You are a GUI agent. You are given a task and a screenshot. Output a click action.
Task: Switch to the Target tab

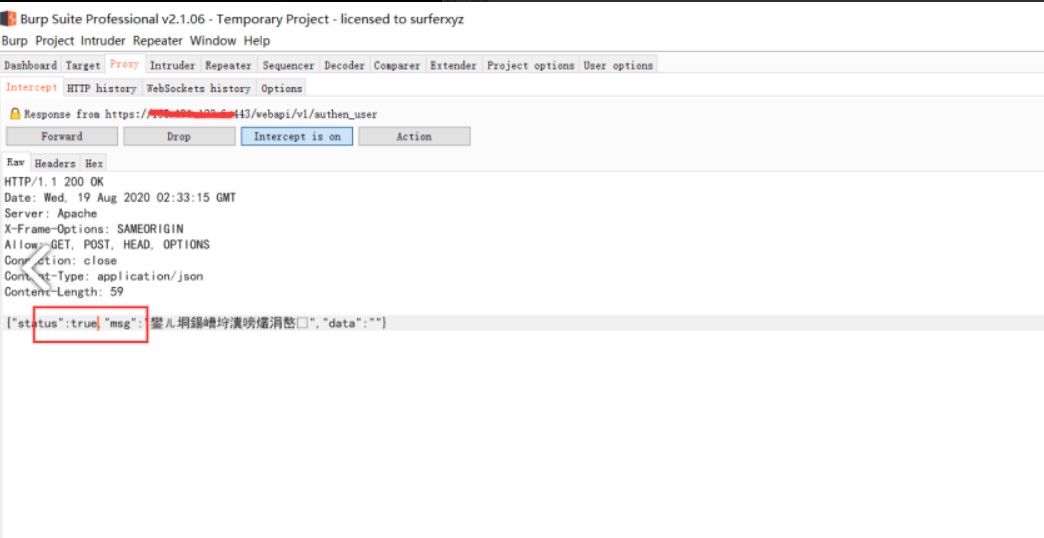[x=83, y=65]
